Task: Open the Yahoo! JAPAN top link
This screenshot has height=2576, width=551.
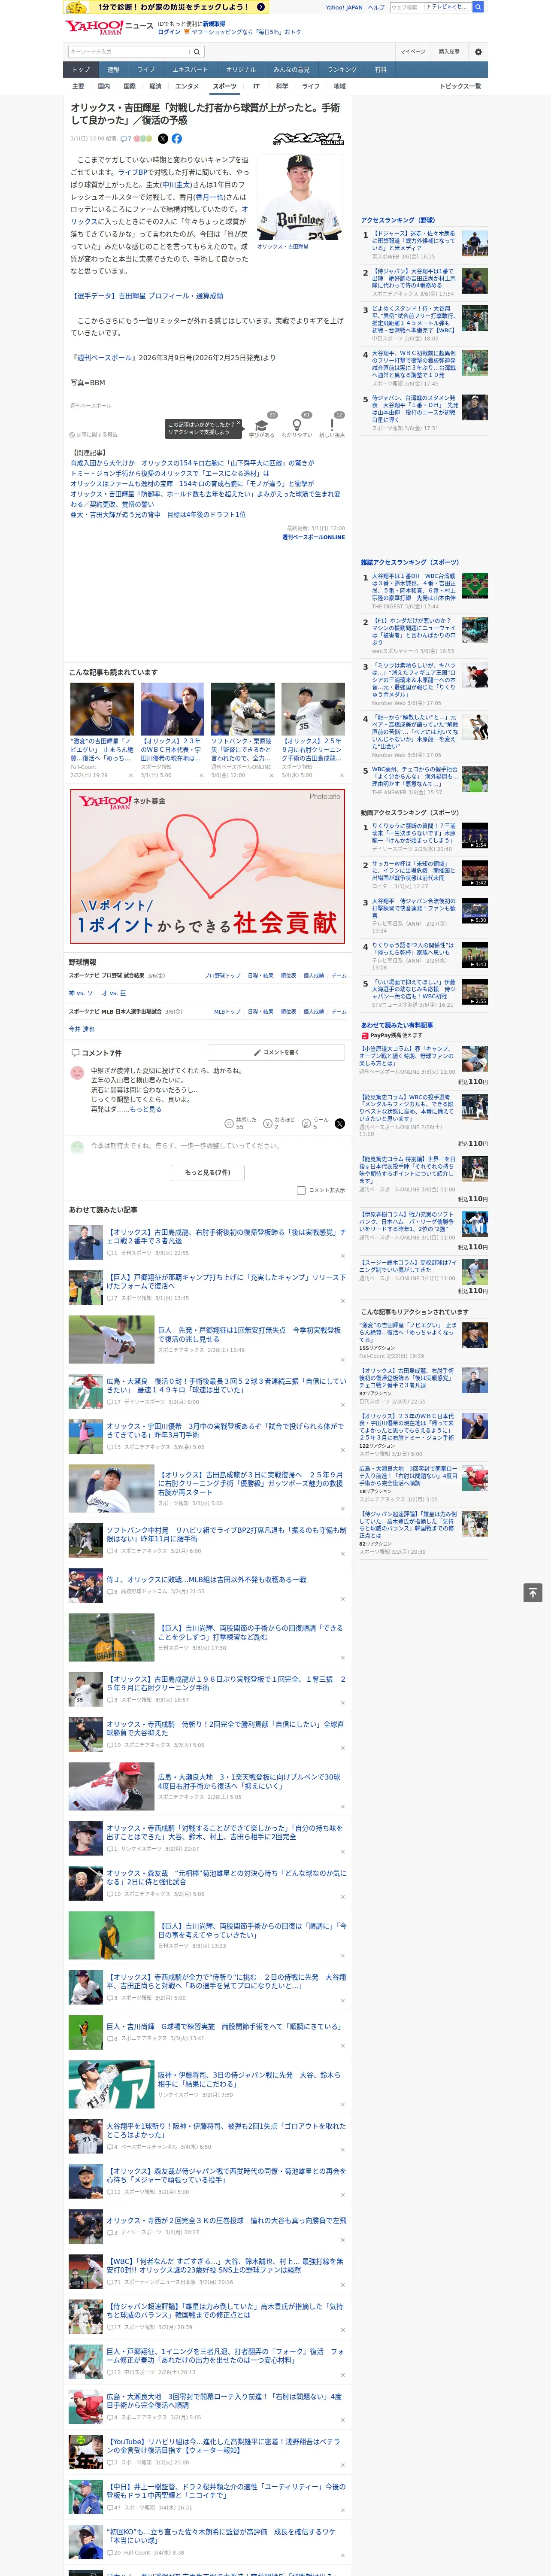Action: pos(344,7)
